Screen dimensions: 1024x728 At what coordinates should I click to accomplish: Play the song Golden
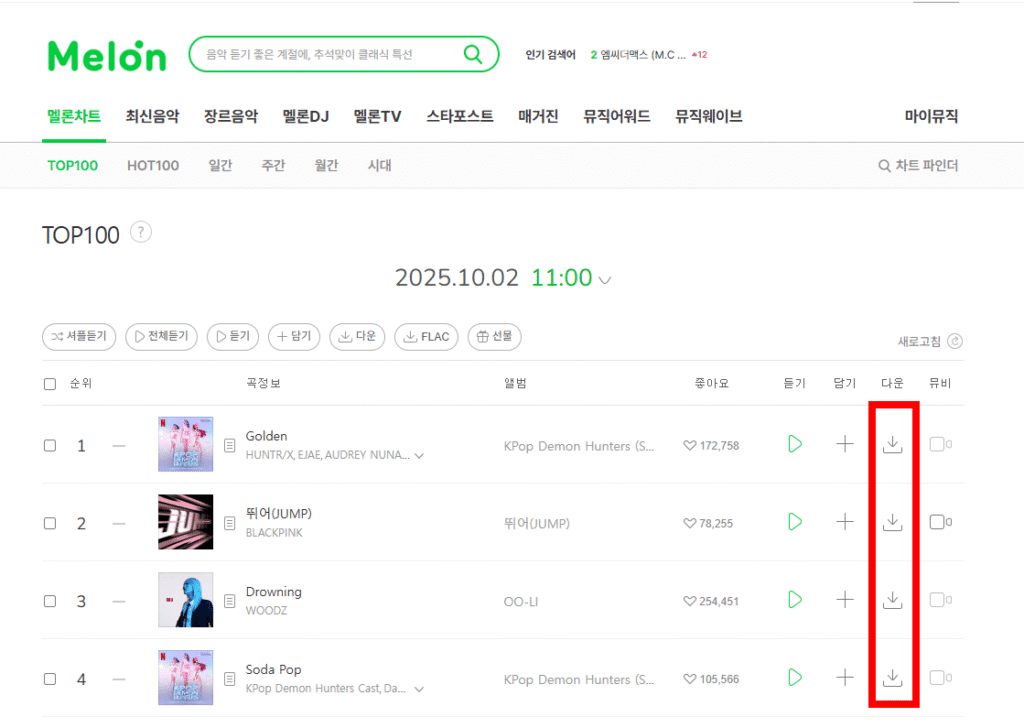coord(795,445)
